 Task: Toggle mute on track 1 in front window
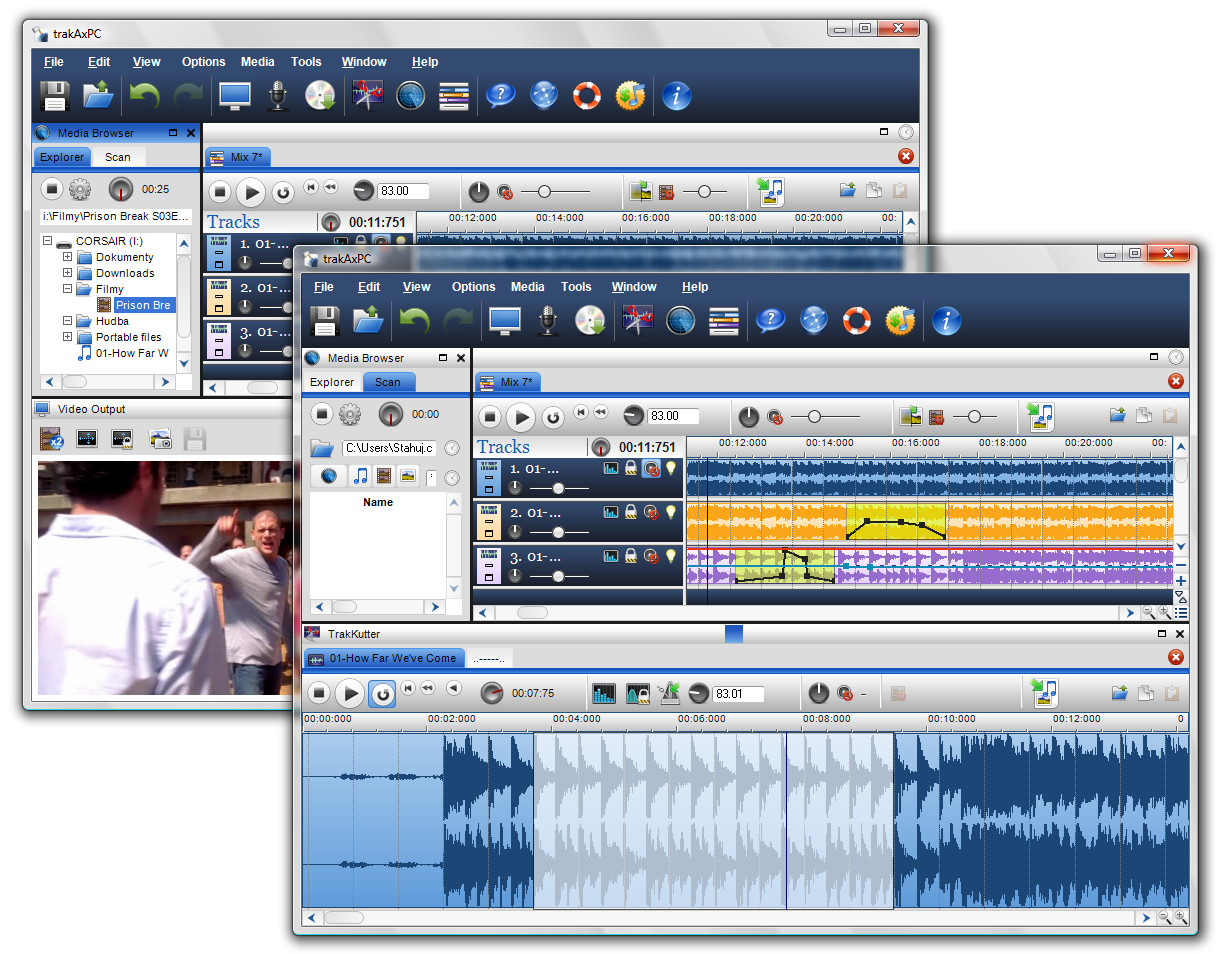[x=651, y=468]
